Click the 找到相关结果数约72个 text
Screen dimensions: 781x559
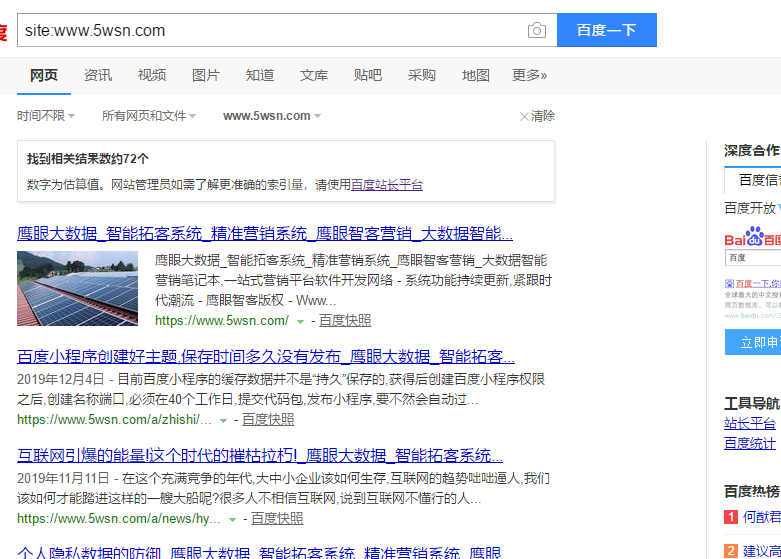tap(88, 159)
